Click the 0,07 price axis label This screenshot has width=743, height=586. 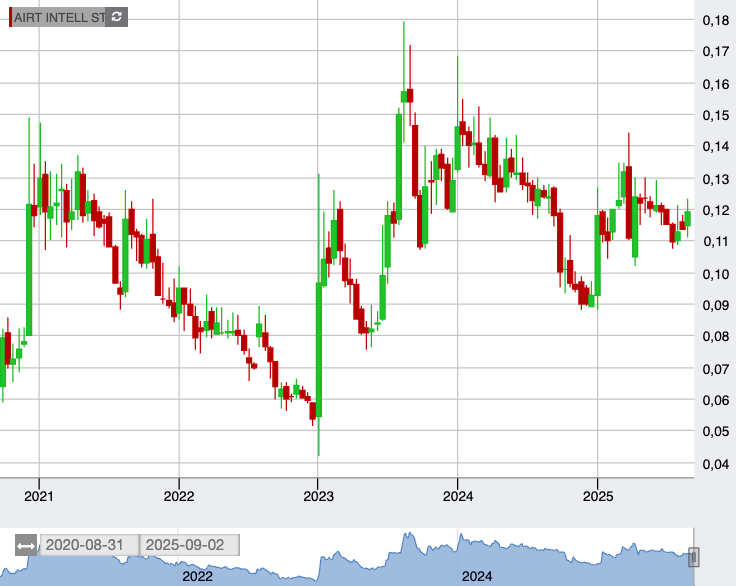716,369
